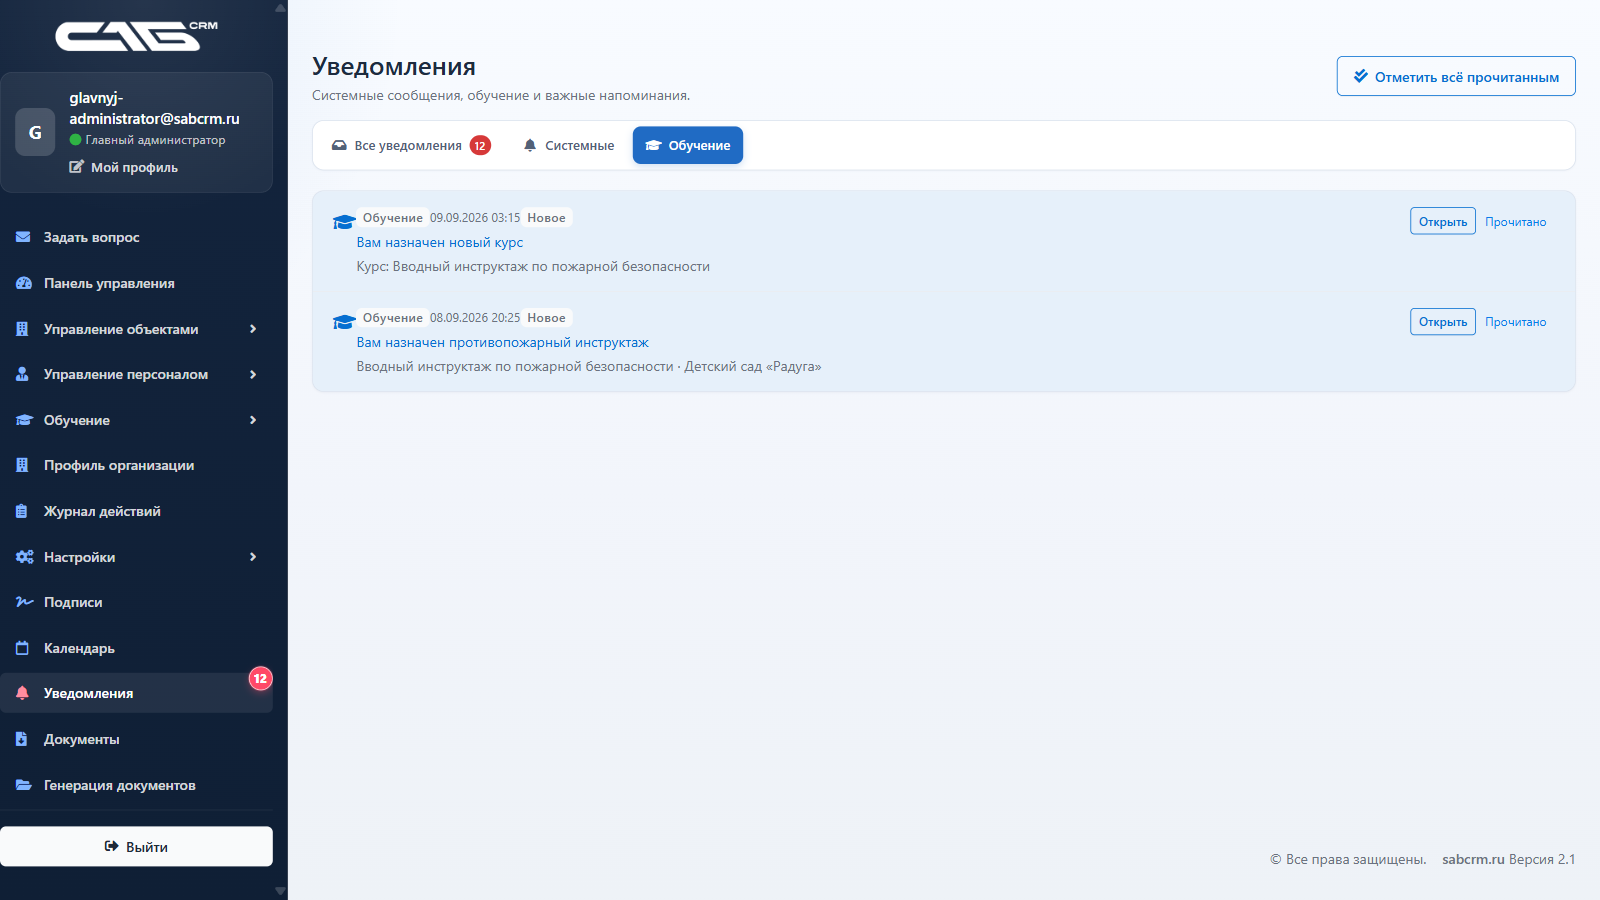Click the red 12 badge on Уведомления
Image resolution: width=1600 pixels, height=900 pixels.
pyautogui.click(x=260, y=678)
